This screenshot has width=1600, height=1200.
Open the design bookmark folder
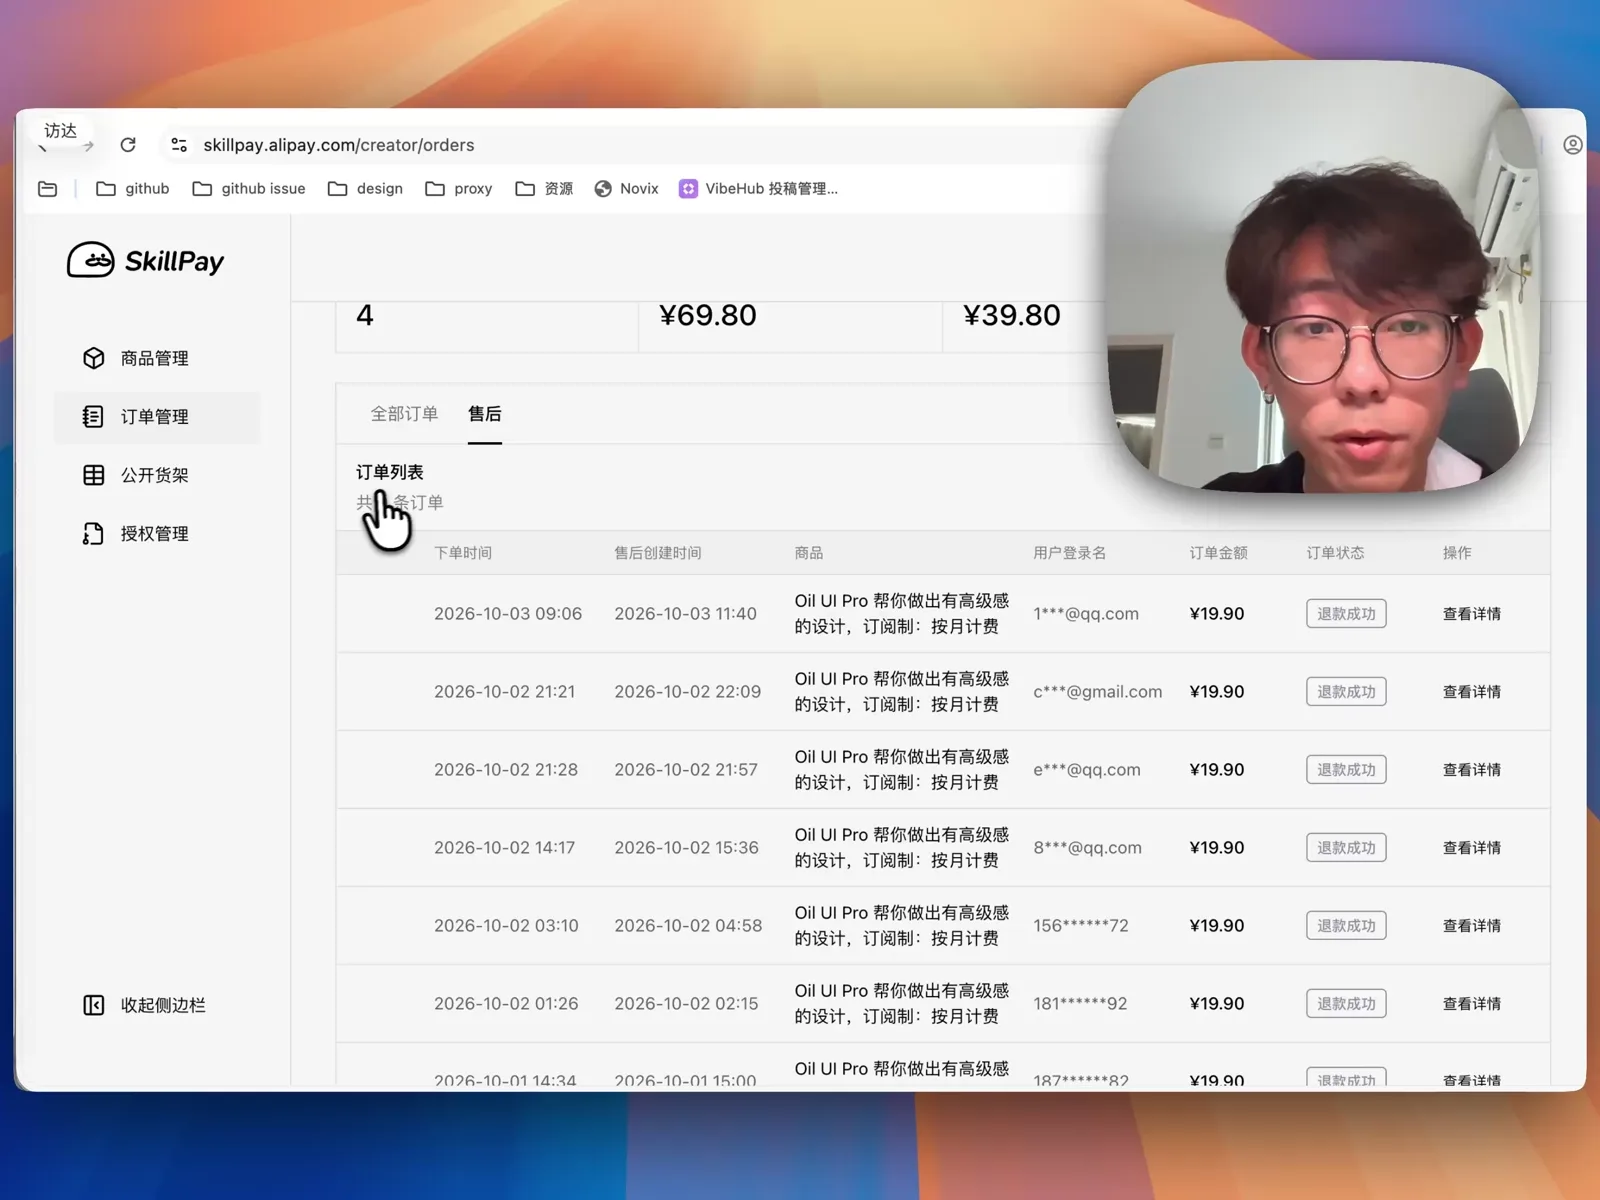coord(365,188)
